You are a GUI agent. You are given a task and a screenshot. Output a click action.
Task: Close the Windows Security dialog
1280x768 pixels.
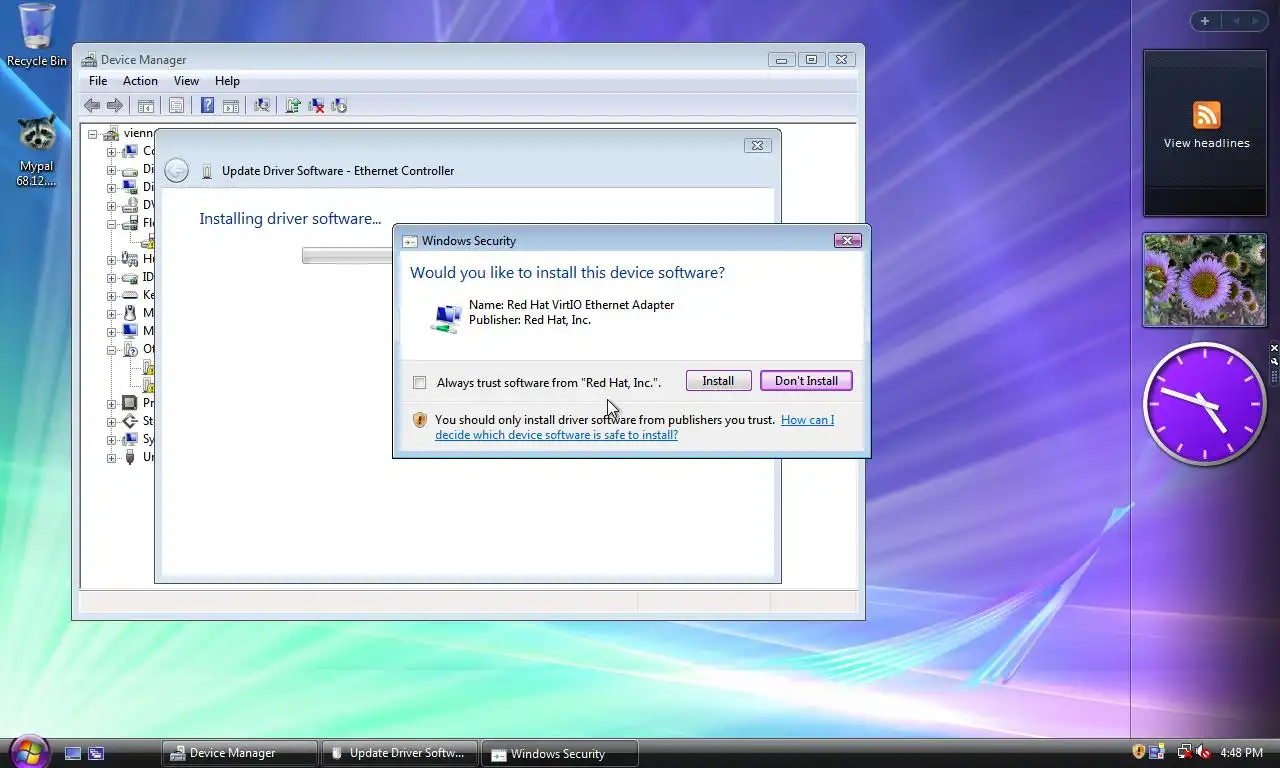(x=847, y=240)
